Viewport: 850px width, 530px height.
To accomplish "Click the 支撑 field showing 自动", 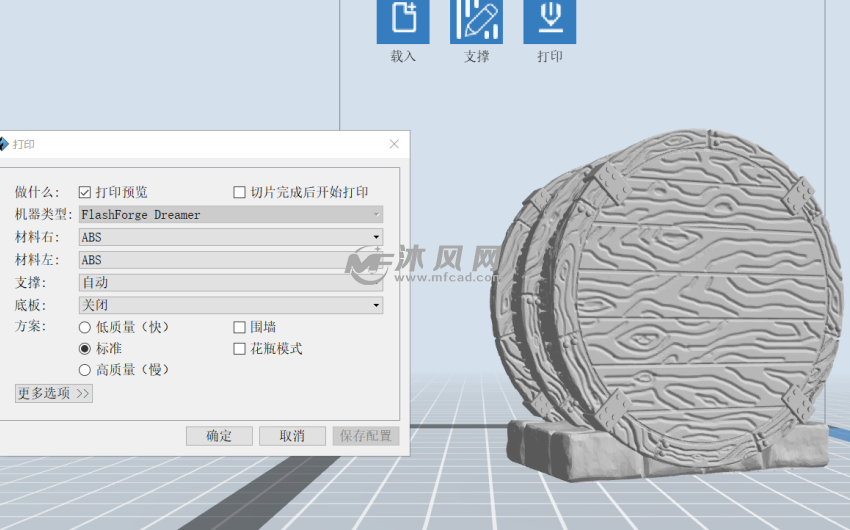I will click(x=230, y=283).
